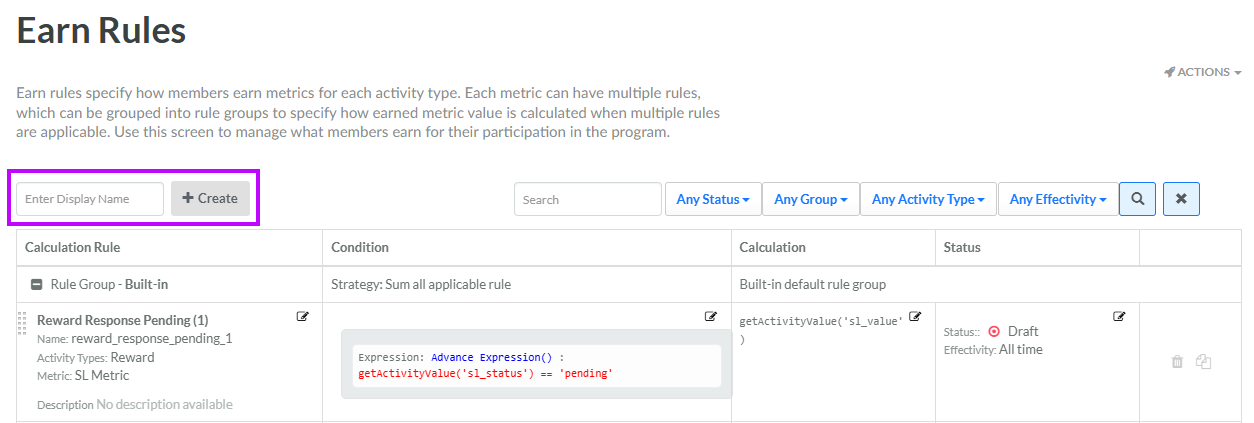Click the Enter Display Name field
Screen dimensions: 1254x423
click(90, 199)
